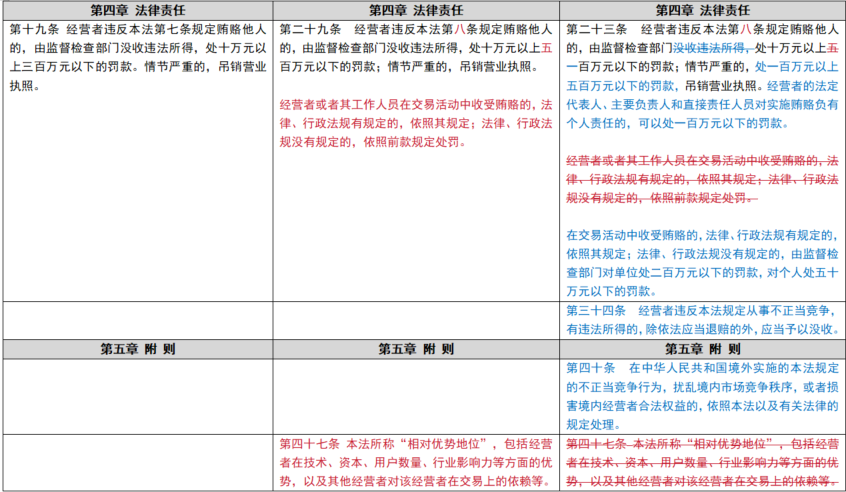Screen dimensions: 846x492
Task: Click the struck-through red 经营者或者其工作人员 paragraph
Action: (703, 179)
